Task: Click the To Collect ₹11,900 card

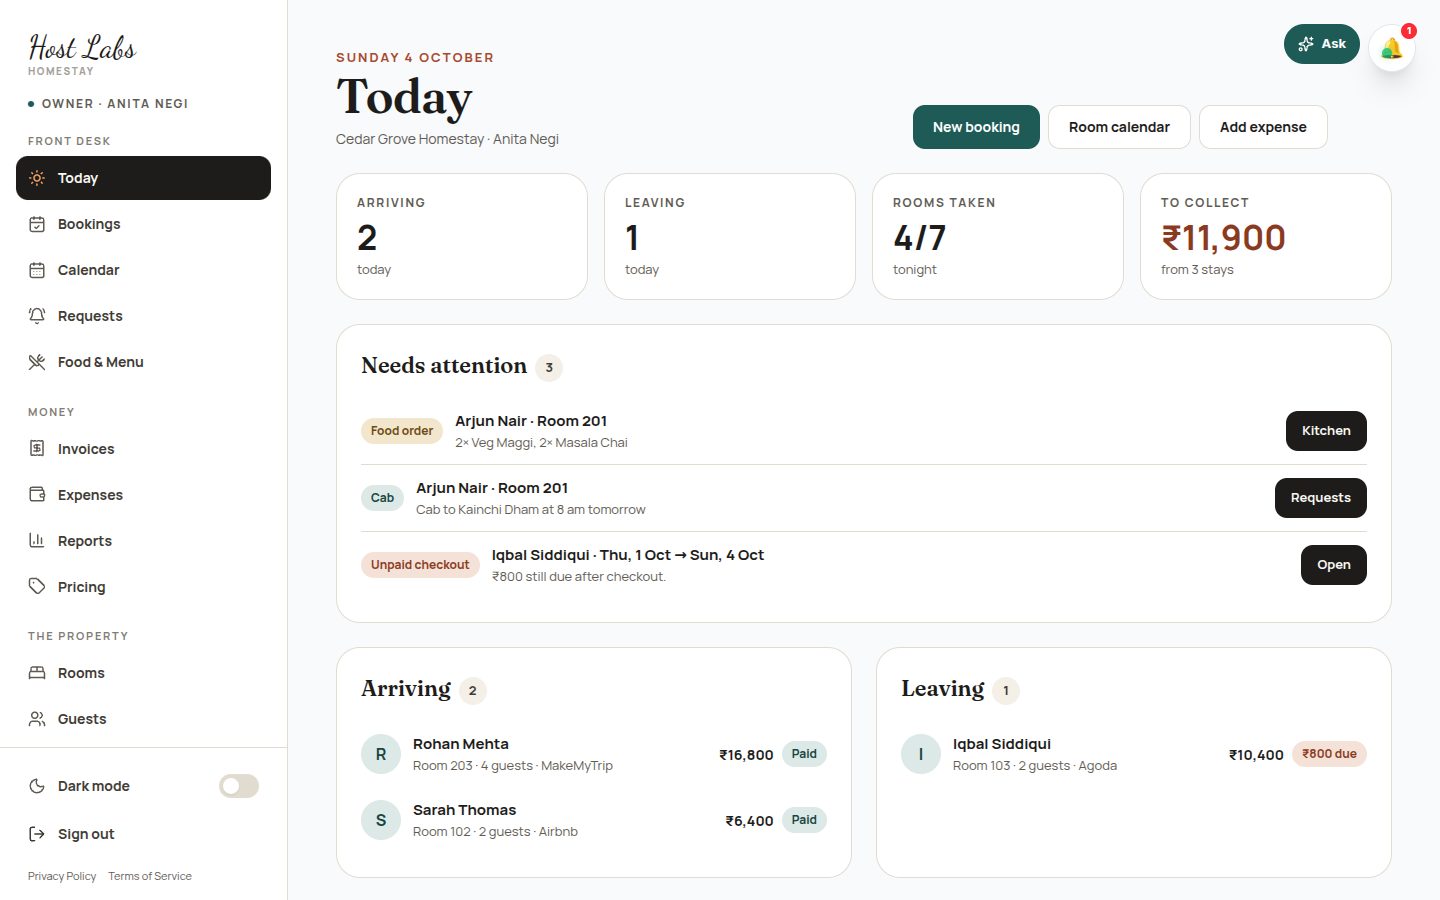Action: (1266, 236)
